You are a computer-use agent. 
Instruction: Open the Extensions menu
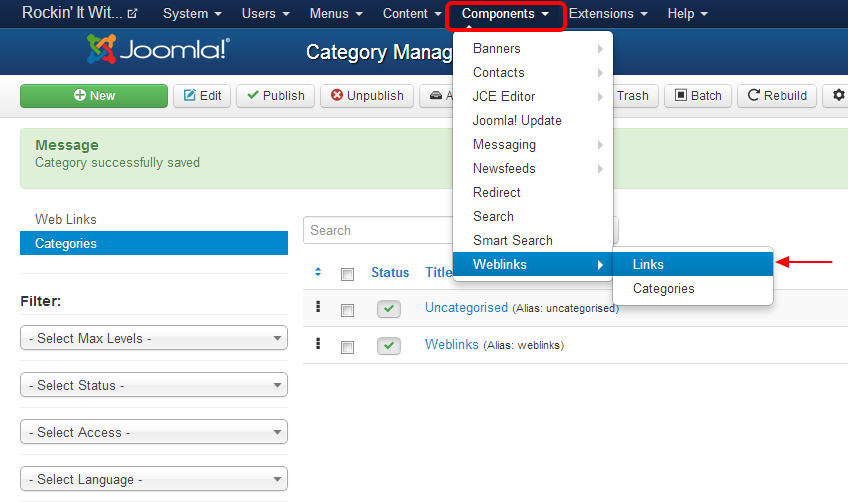click(608, 14)
